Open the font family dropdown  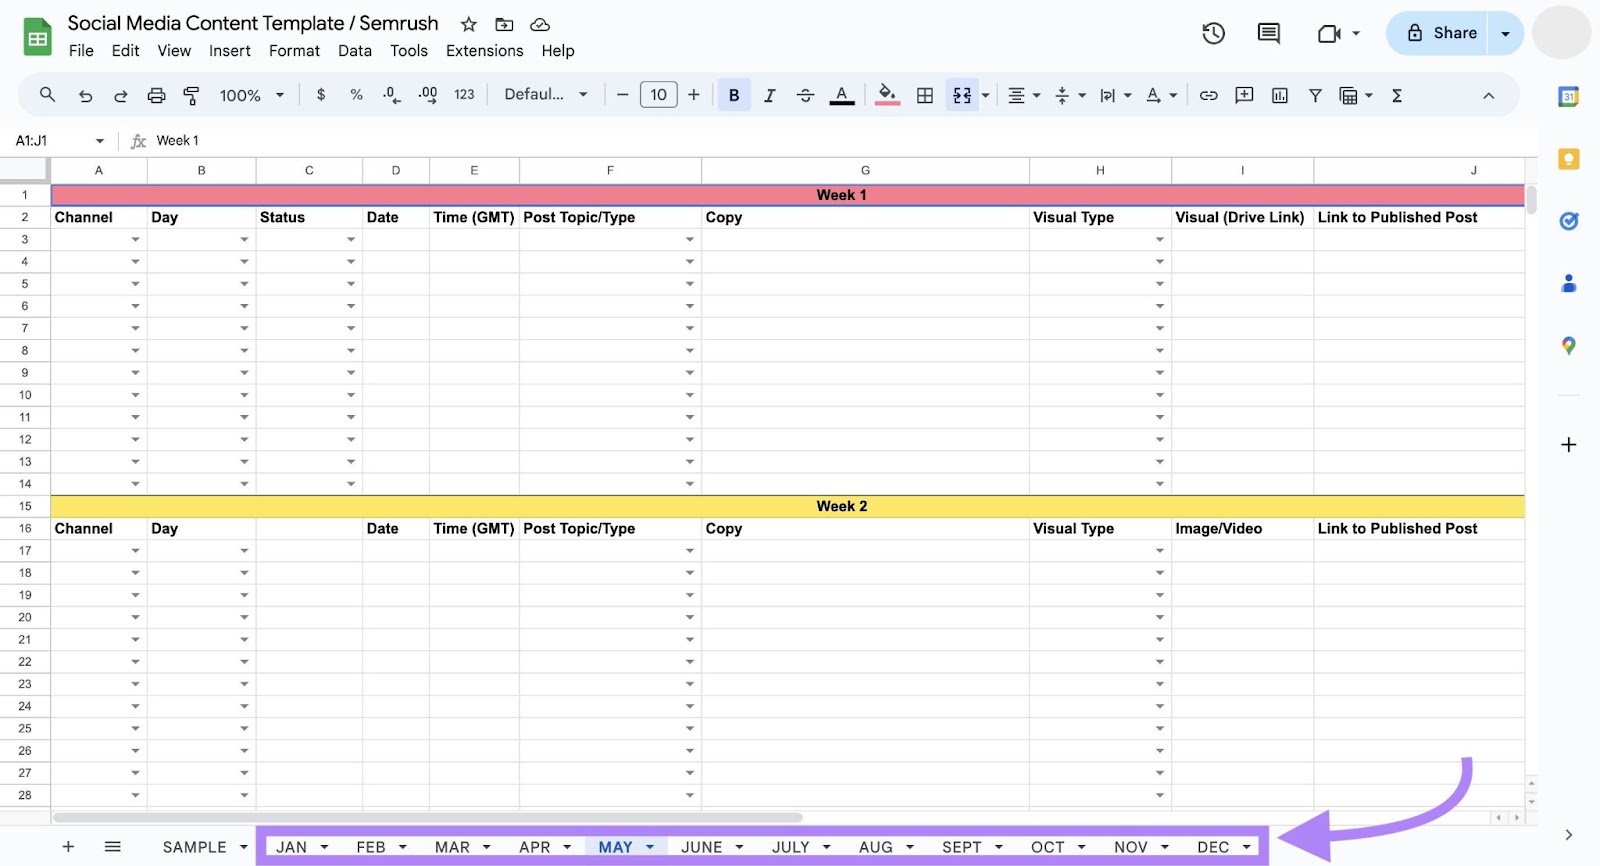coord(545,95)
